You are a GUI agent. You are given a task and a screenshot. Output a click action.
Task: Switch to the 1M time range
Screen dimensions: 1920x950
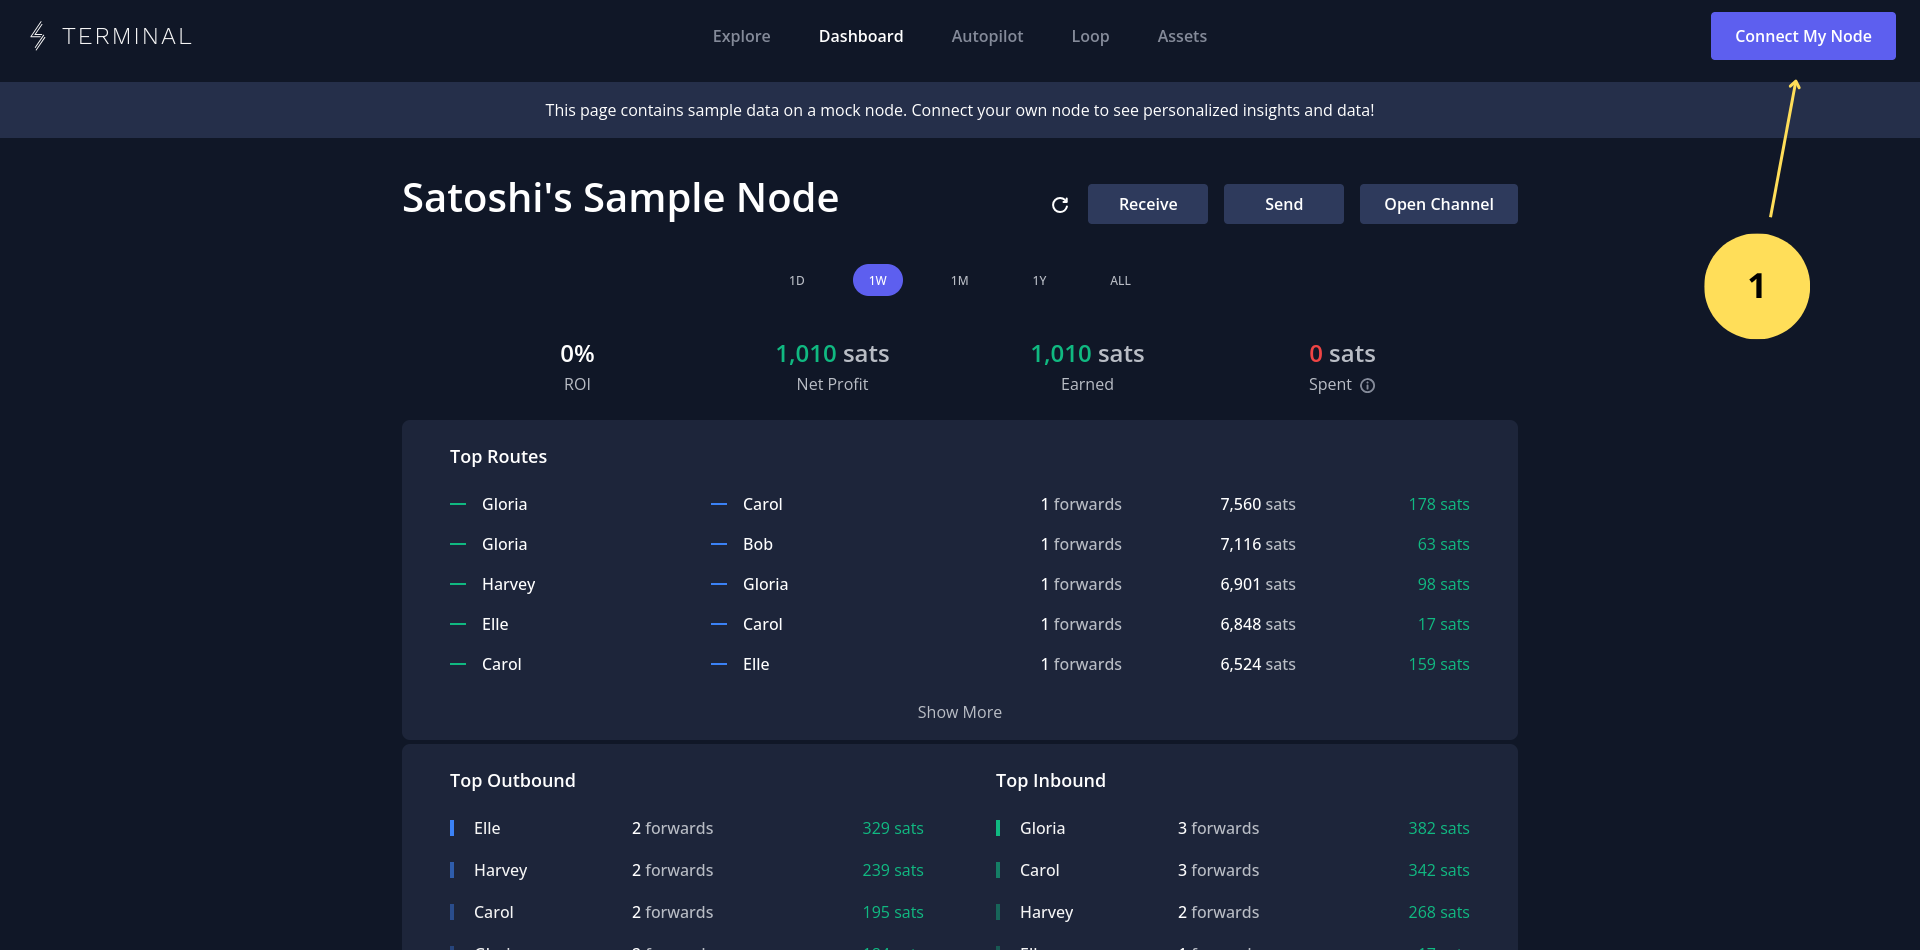(x=959, y=281)
